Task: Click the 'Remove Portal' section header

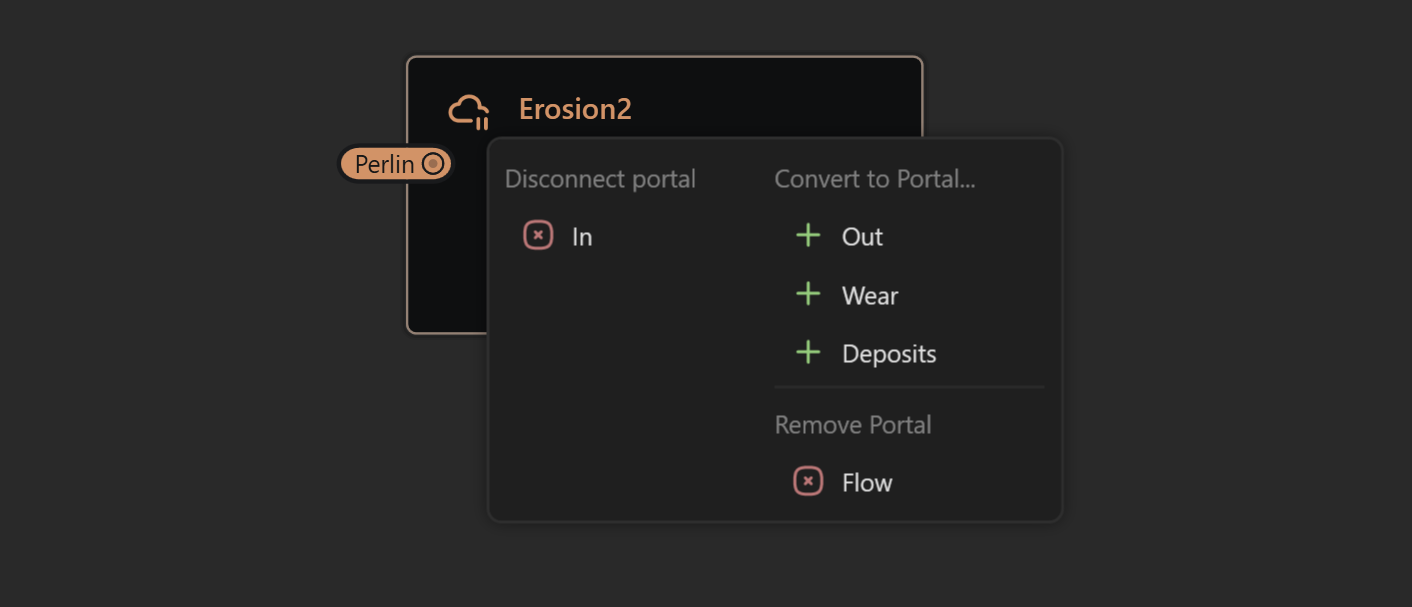Action: click(x=853, y=424)
